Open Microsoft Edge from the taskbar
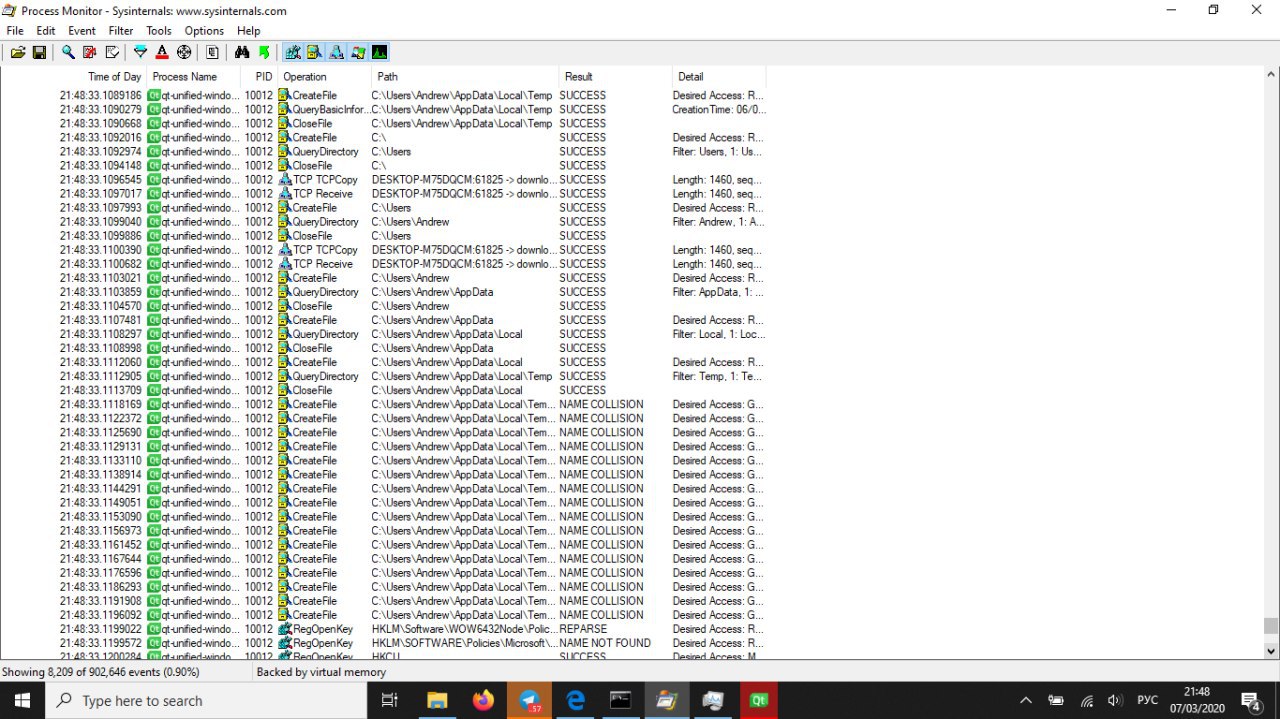The height and width of the screenshot is (719, 1280). tap(576, 701)
